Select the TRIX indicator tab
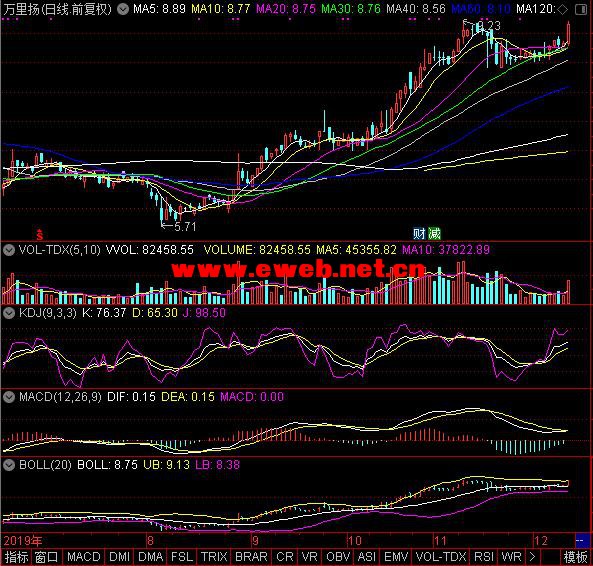The image size is (593, 566). tap(214, 557)
